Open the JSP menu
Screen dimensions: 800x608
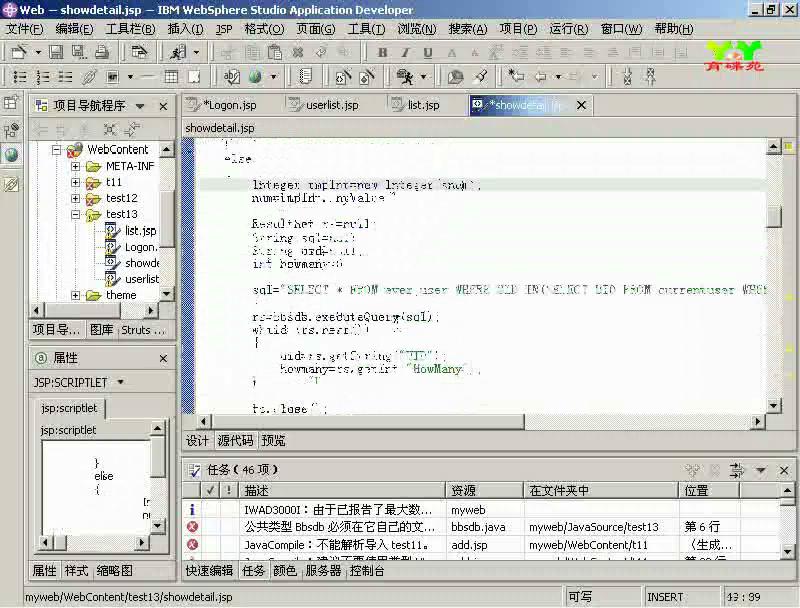tap(223, 29)
